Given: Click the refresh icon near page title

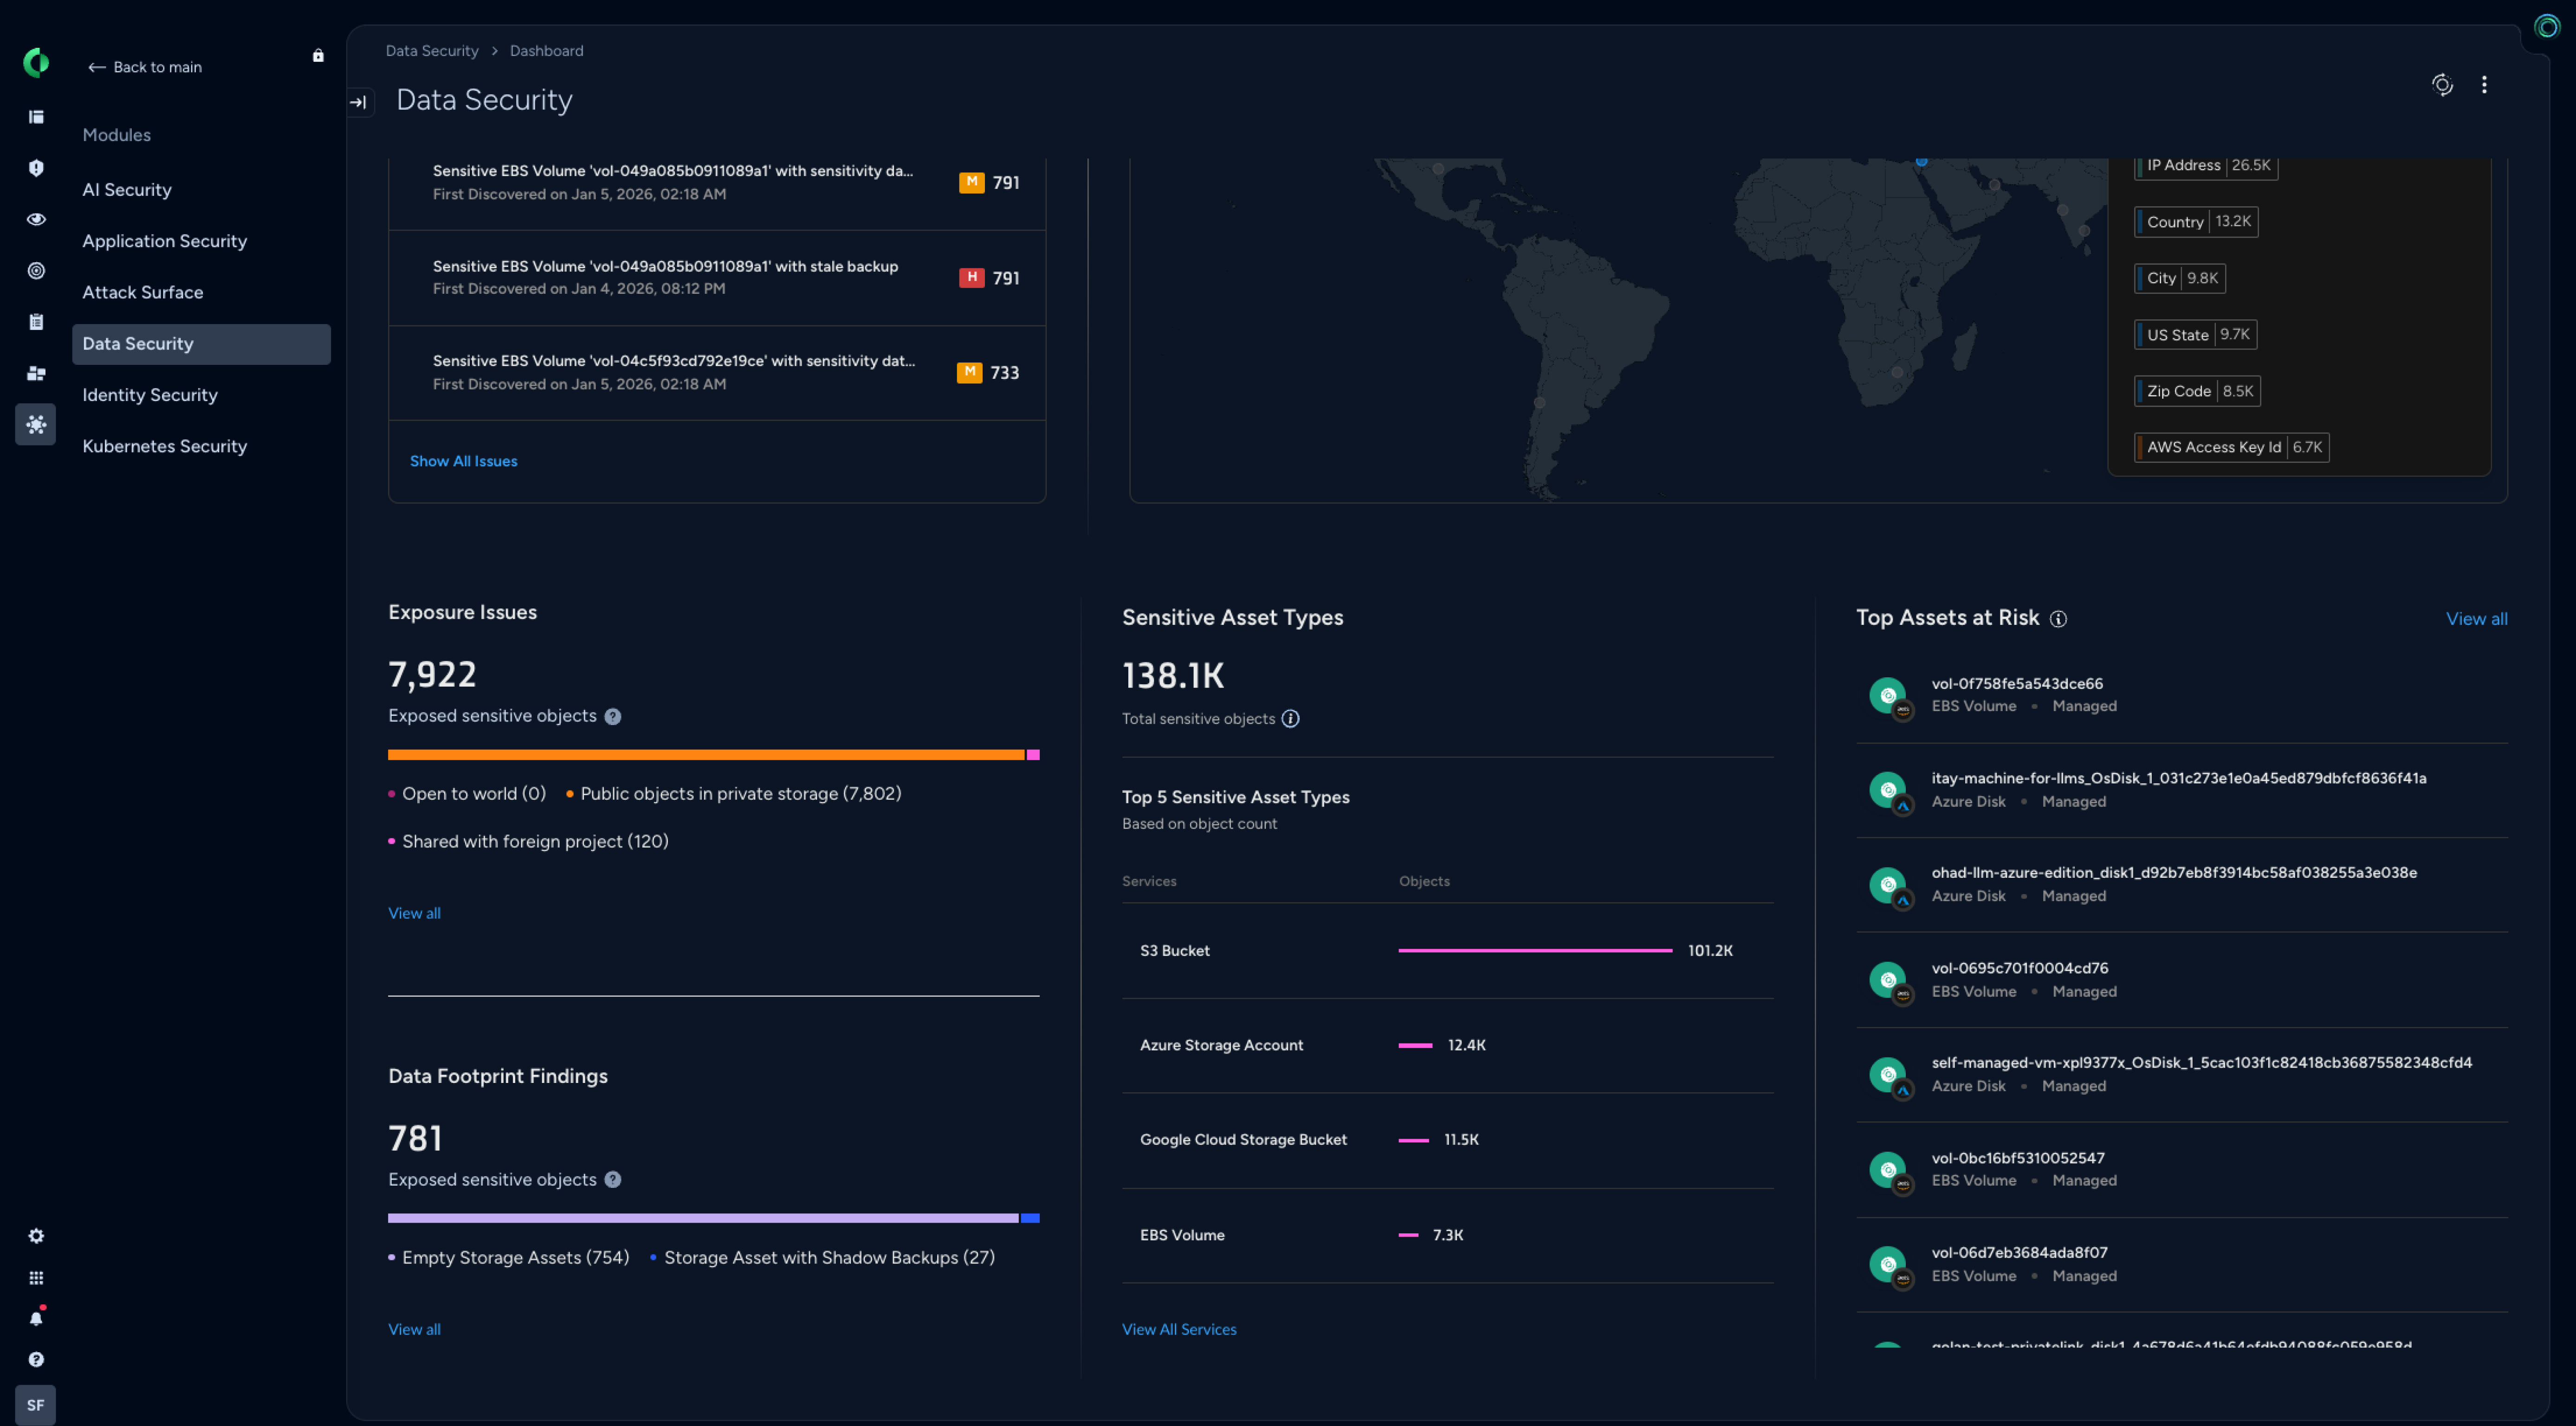Looking at the screenshot, I should 2442,85.
